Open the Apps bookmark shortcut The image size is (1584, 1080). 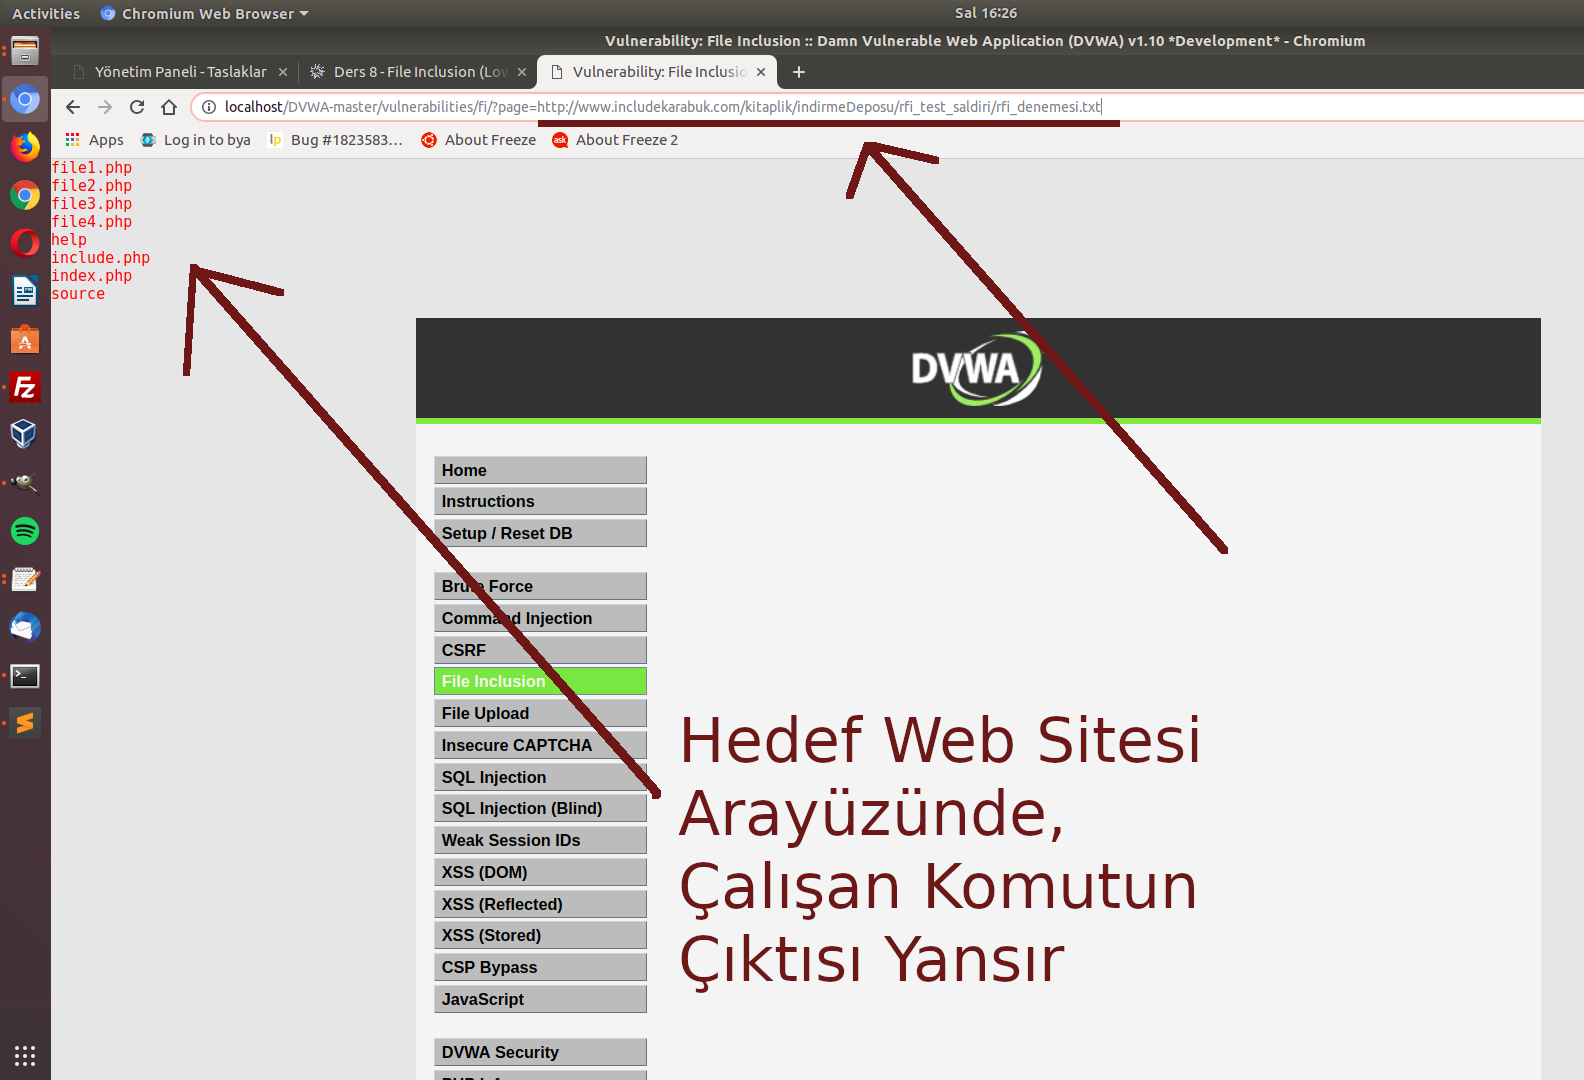(95, 140)
